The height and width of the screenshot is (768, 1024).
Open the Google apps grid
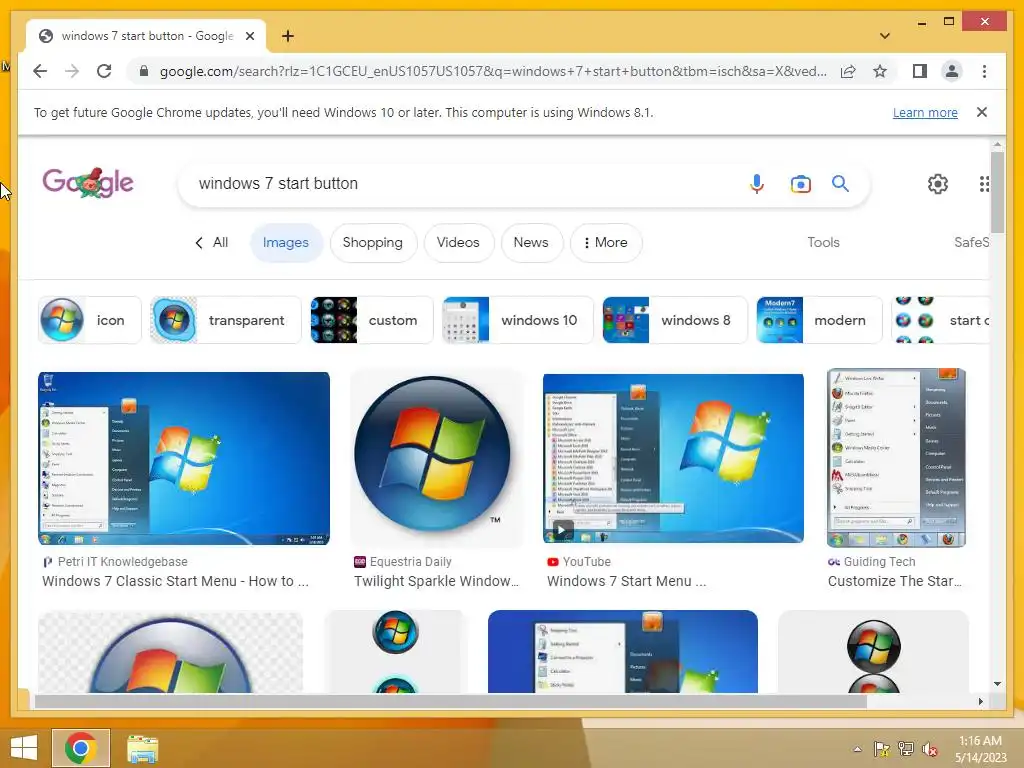984,184
